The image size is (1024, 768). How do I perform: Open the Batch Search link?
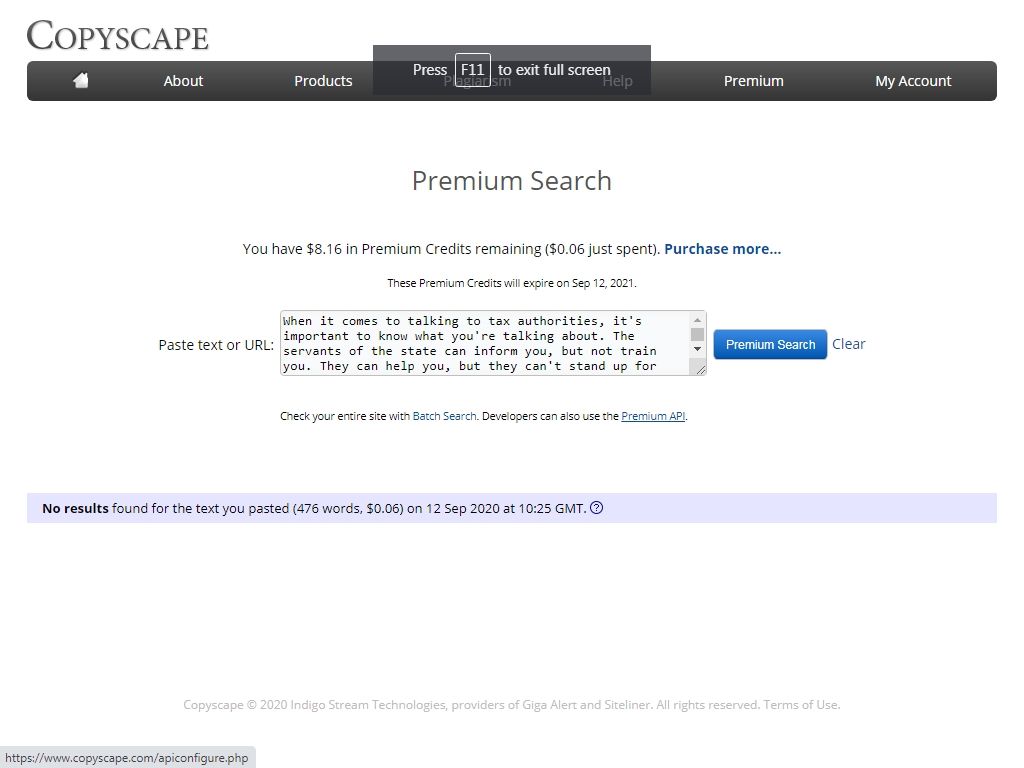[444, 416]
